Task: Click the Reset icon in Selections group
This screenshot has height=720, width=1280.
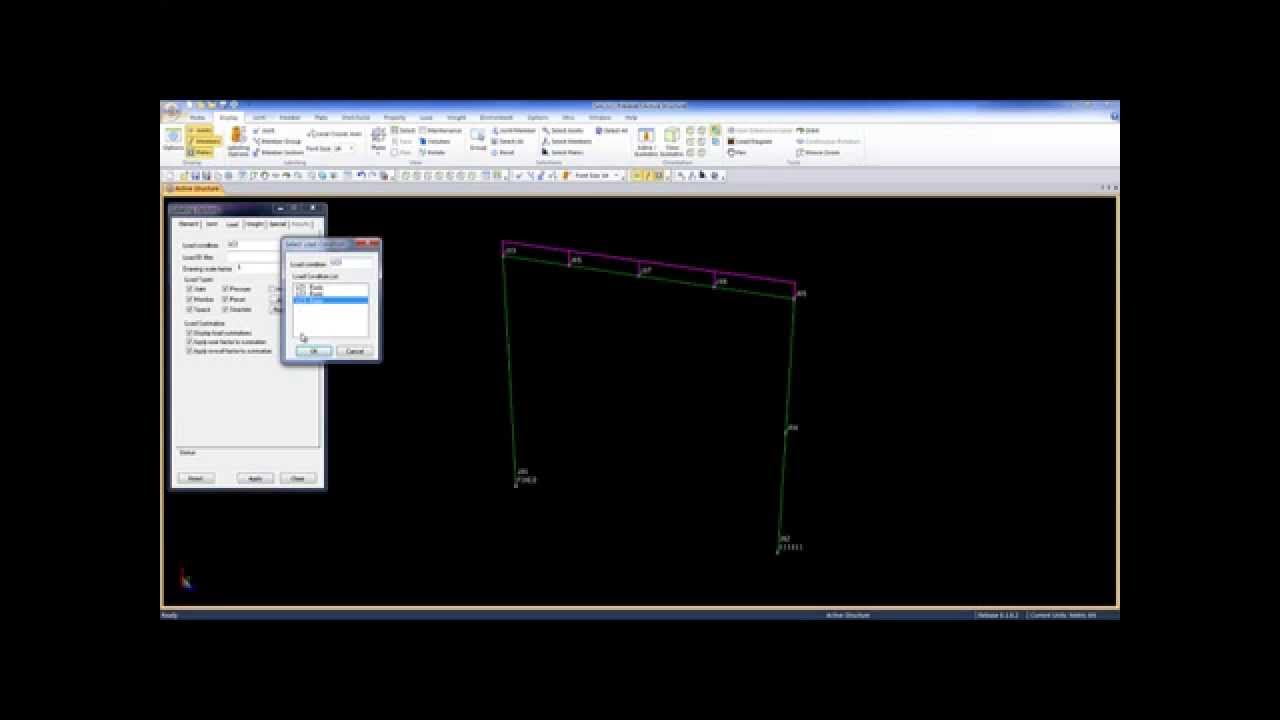Action: (x=501, y=152)
